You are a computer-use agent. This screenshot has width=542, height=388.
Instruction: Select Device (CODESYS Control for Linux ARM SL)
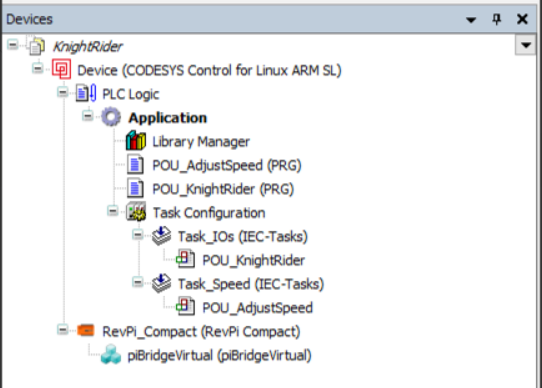(209, 71)
